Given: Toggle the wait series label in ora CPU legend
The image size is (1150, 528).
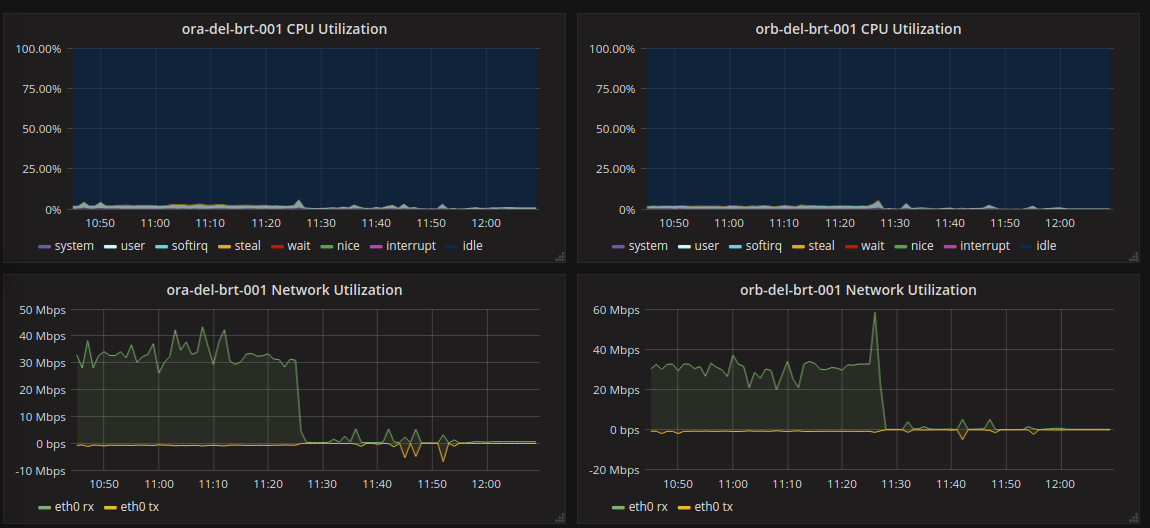Looking at the screenshot, I should 299,246.
